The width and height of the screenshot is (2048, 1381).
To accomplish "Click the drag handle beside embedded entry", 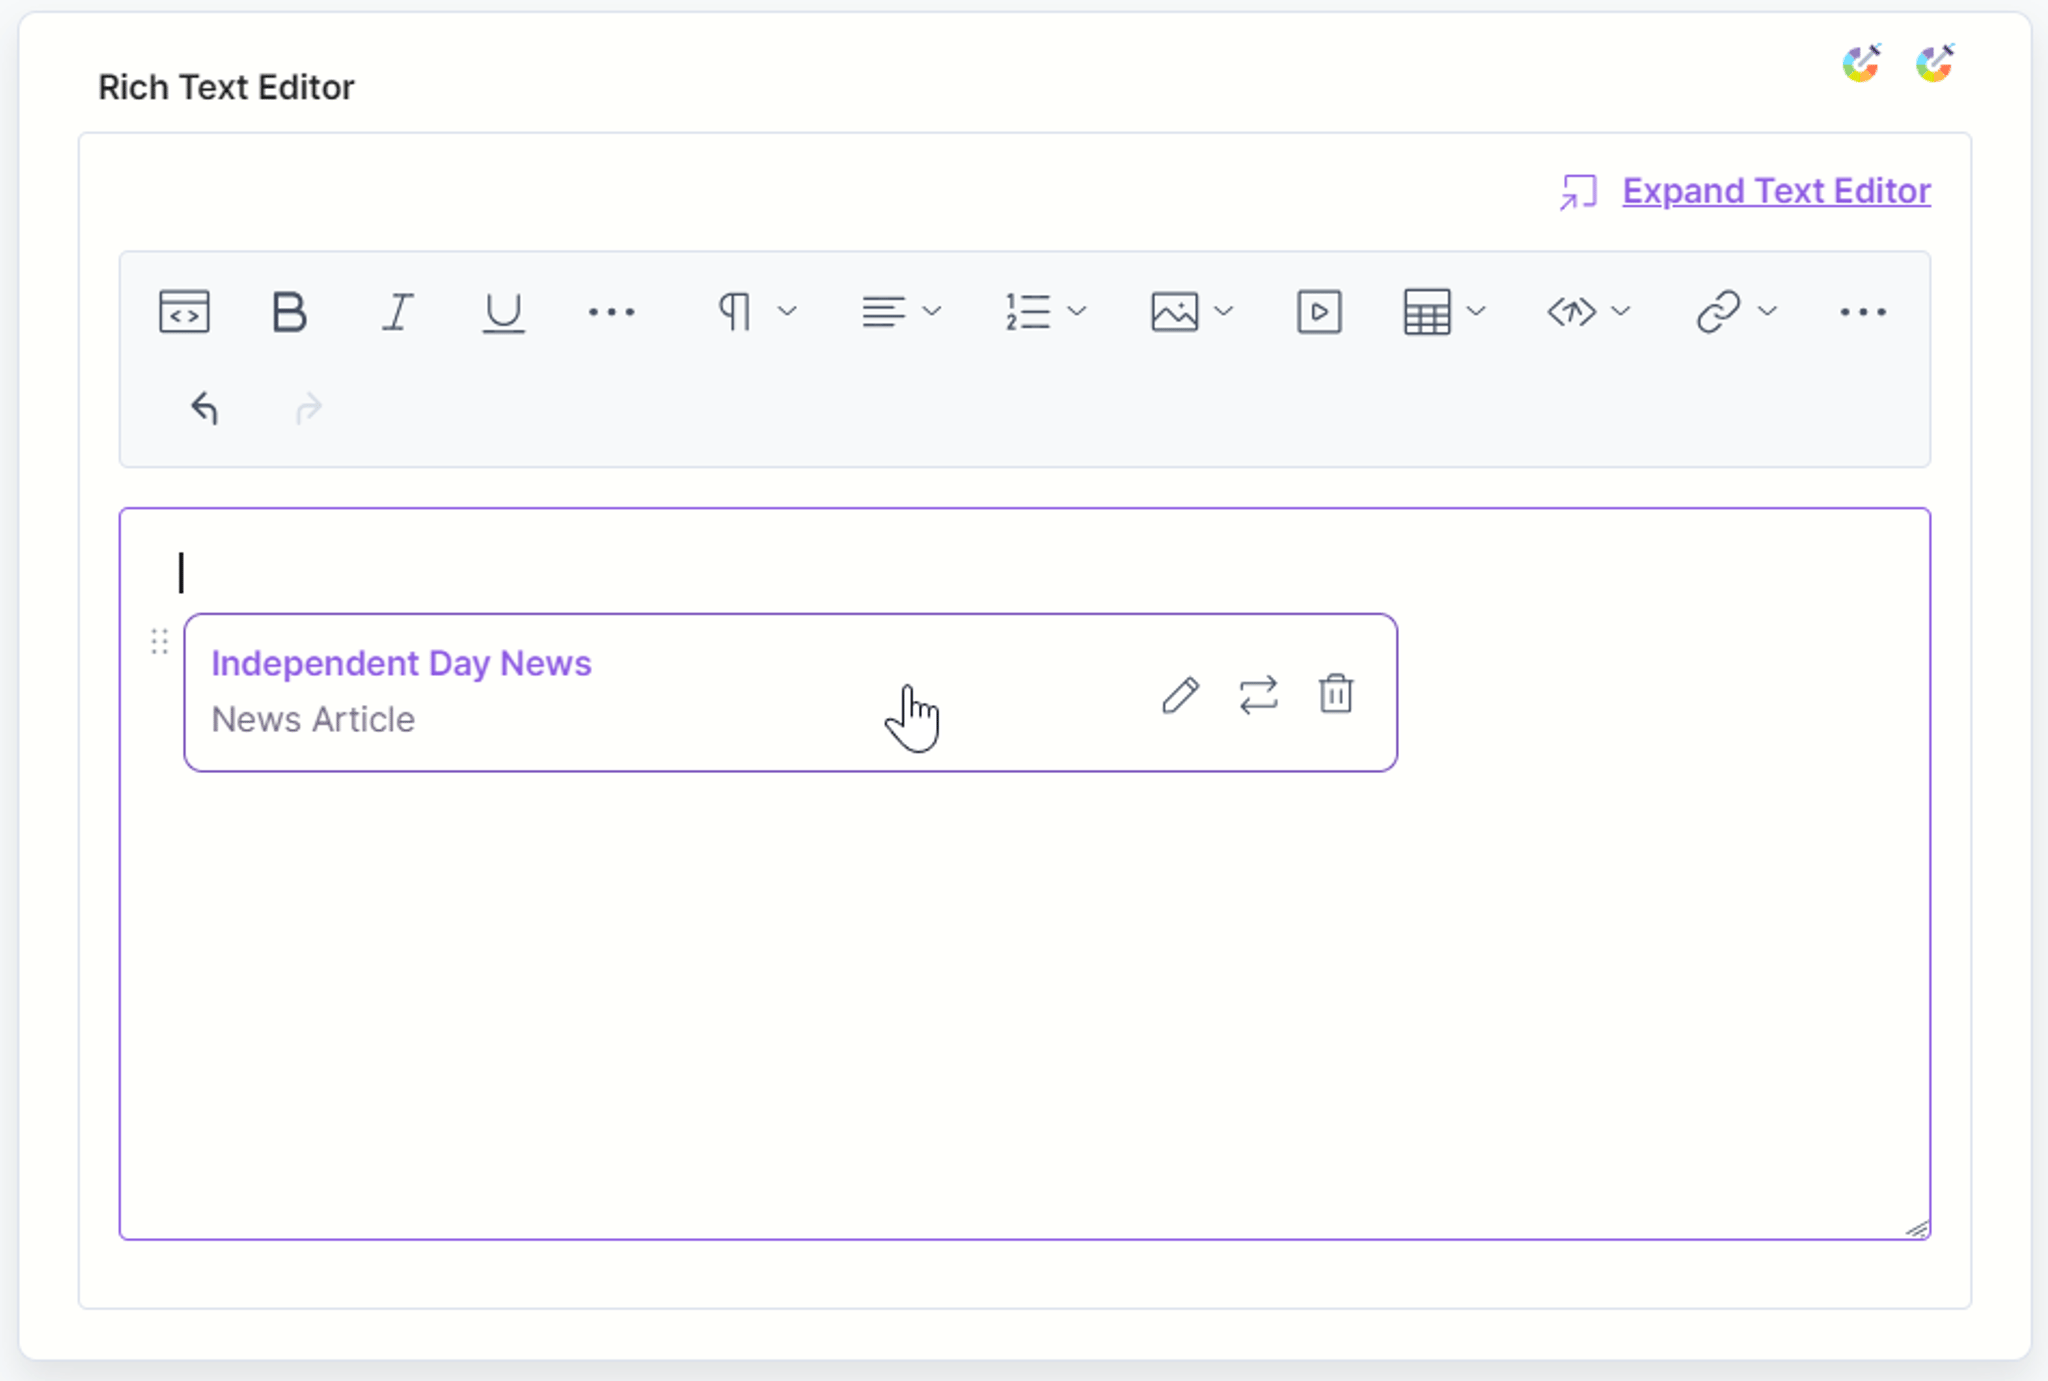I will pos(159,641).
